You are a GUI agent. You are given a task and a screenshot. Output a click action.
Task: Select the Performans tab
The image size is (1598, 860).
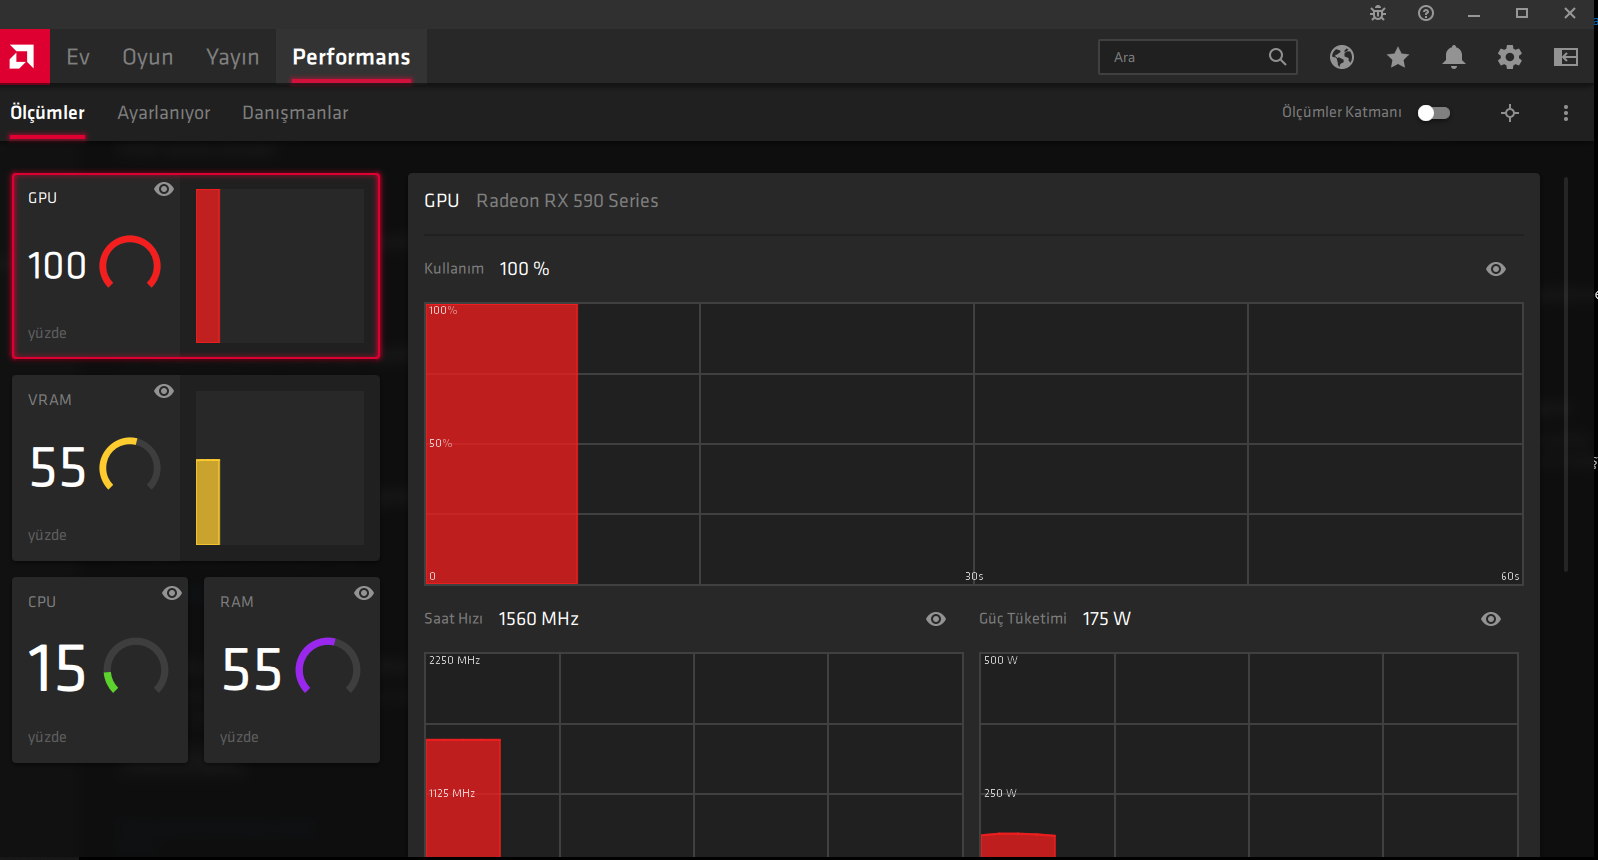(x=351, y=57)
